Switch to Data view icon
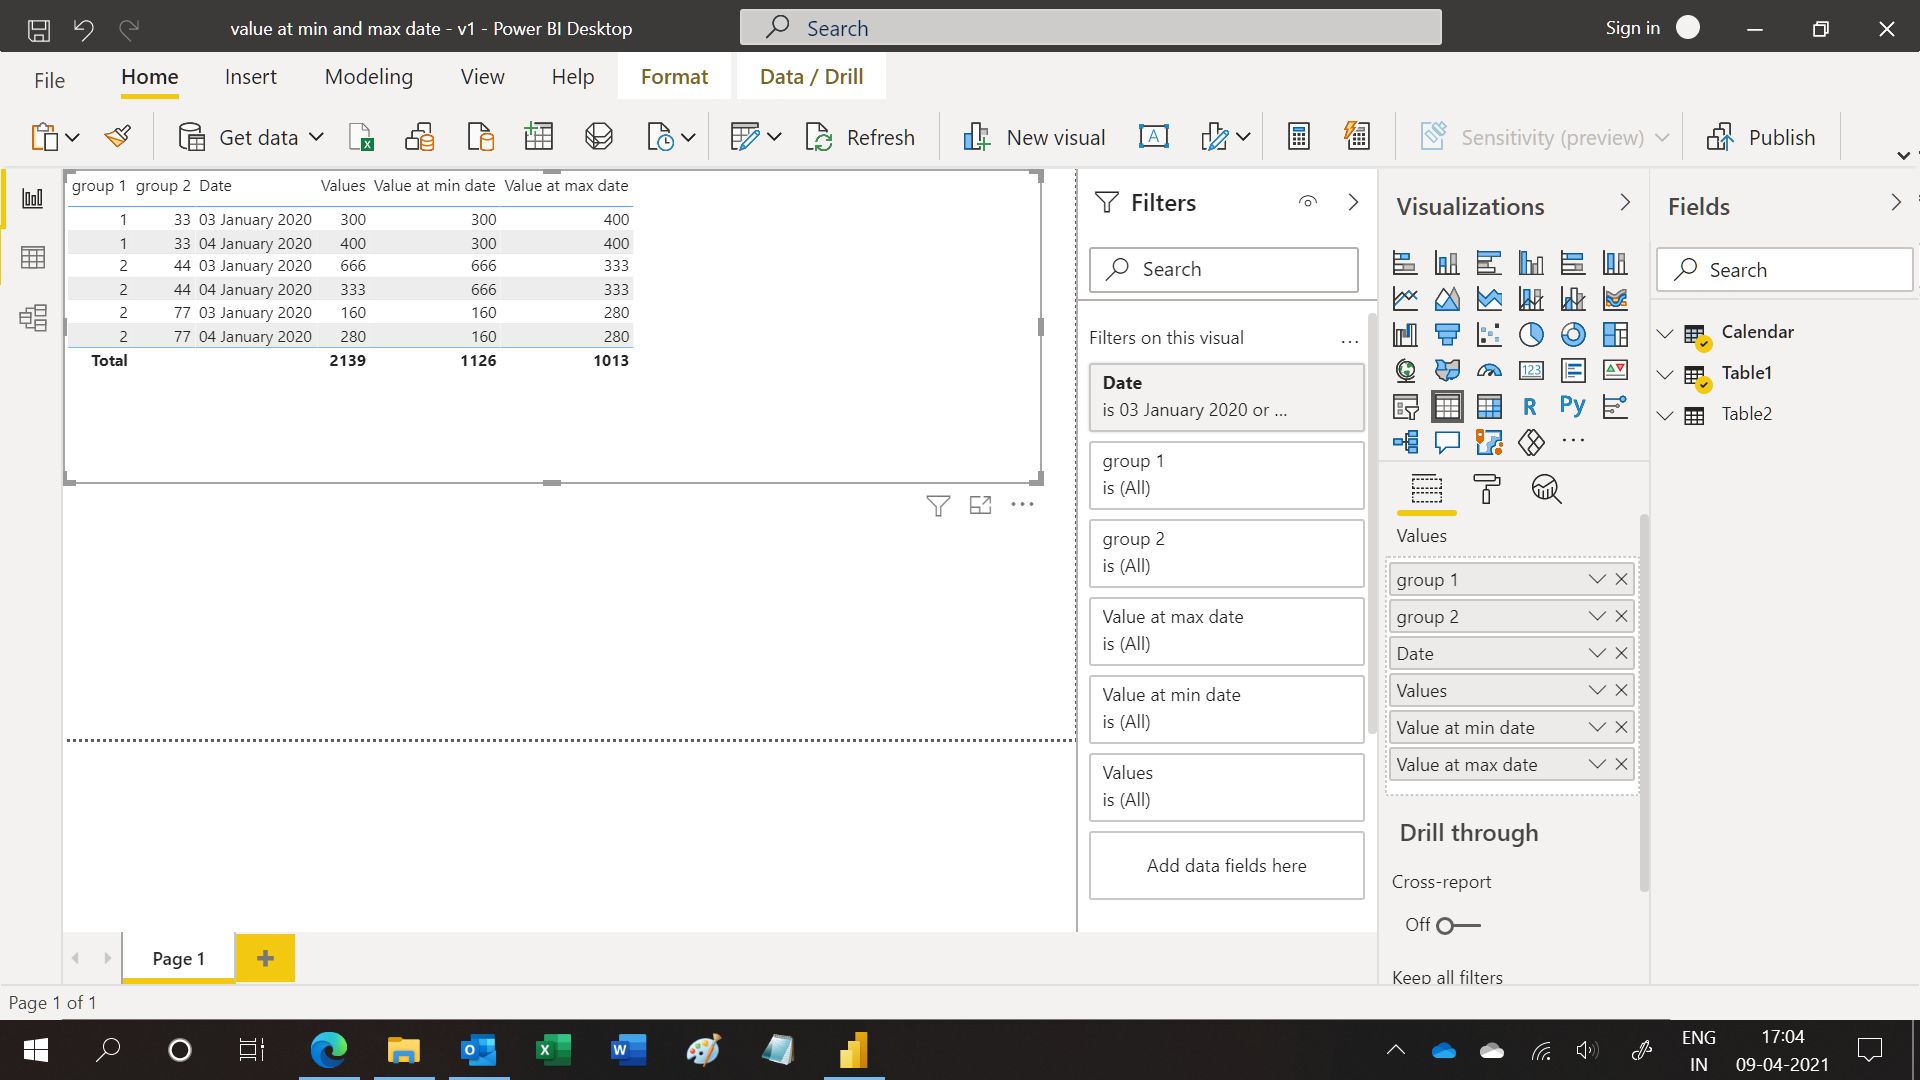Image resolution: width=1920 pixels, height=1080 pixels. (33, 258)
